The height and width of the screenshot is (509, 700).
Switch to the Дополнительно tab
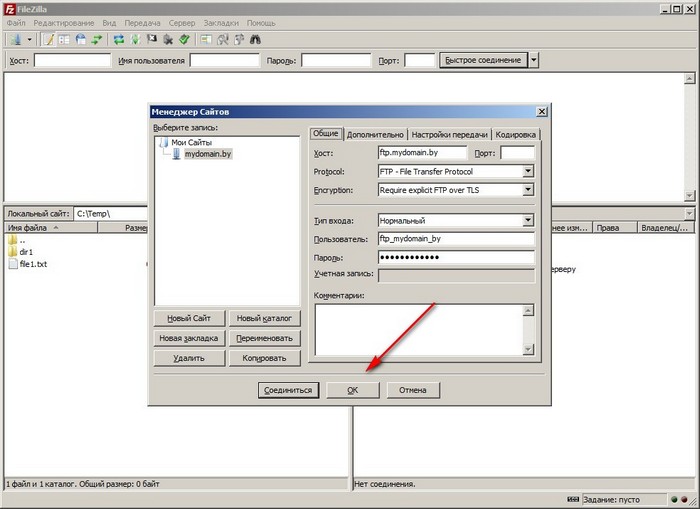[x=375, y=134]
